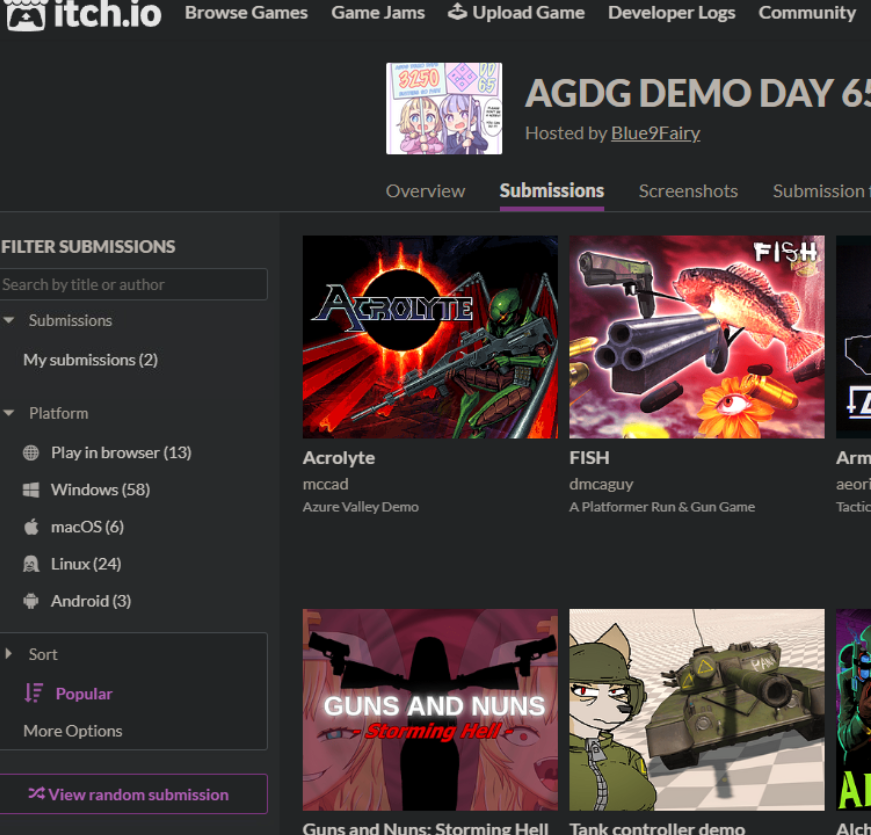This screenshot has height=835, width=871.
Task: Open the Acrolyte game title link
Action: 339,458
